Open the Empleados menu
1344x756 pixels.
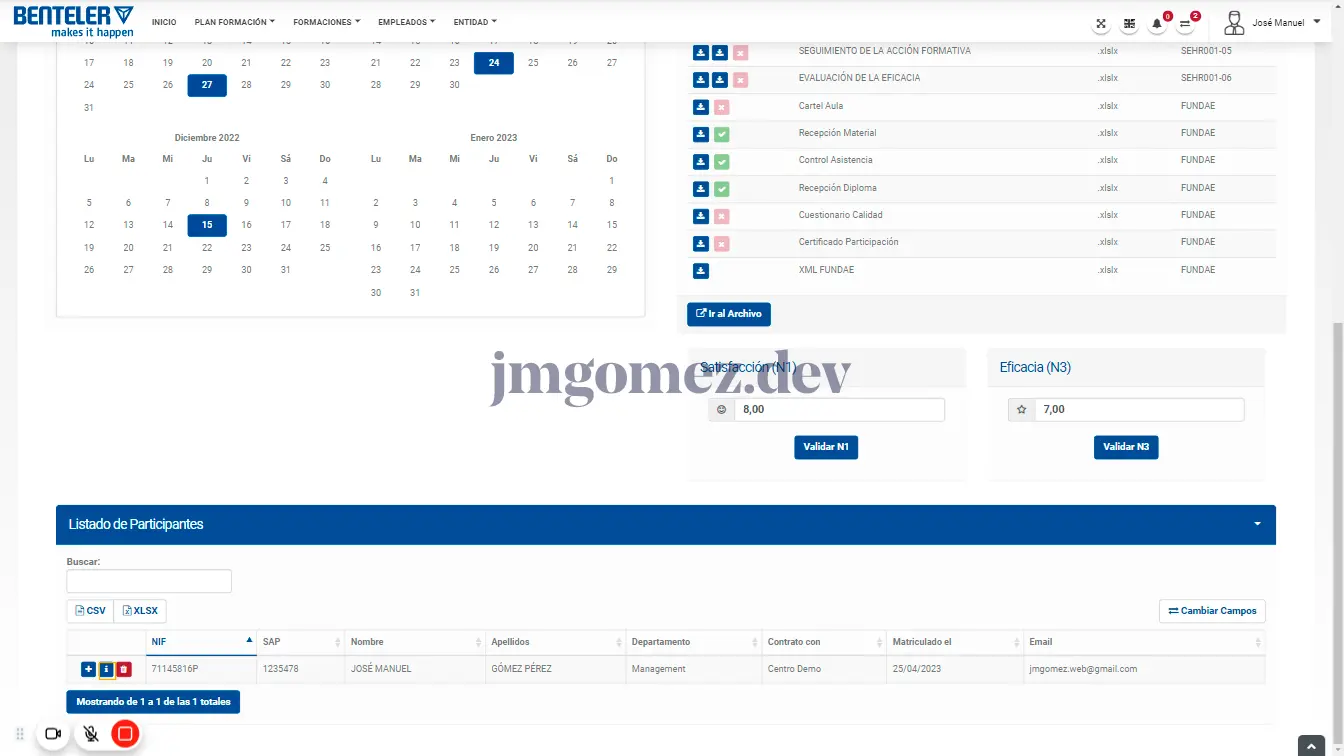406,22
